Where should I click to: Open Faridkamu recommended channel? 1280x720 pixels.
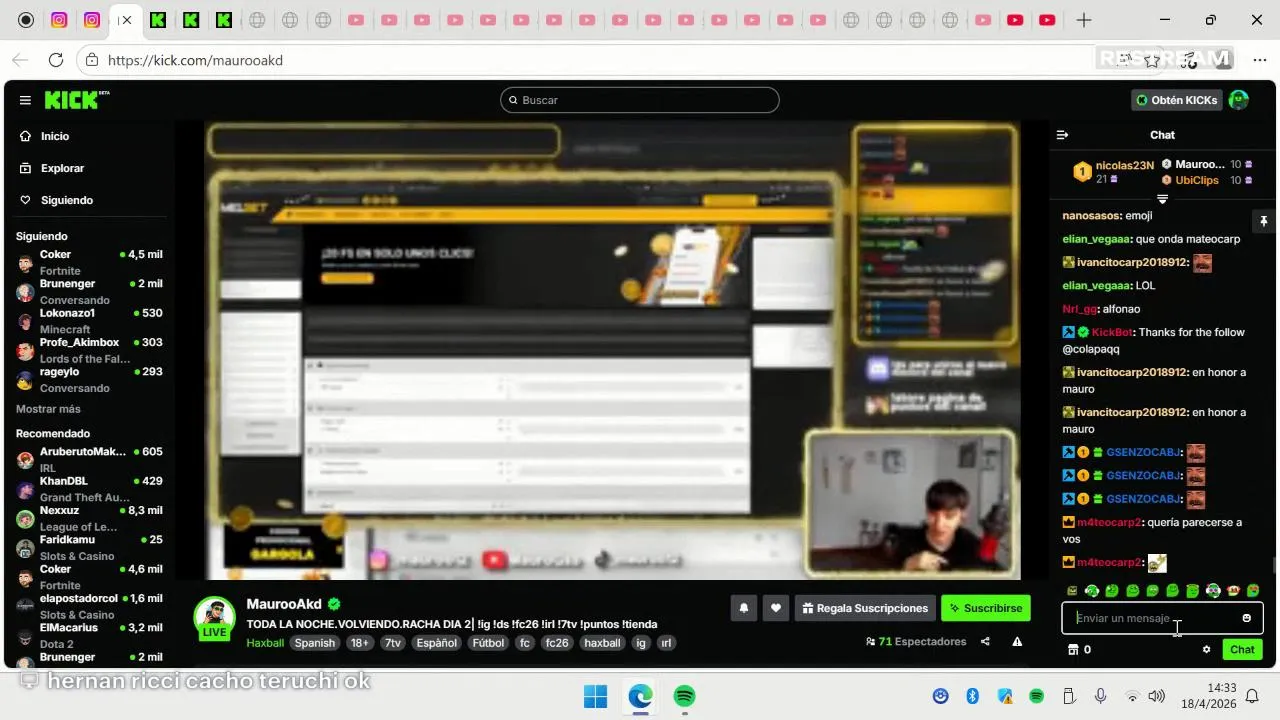(x=88, y=548)
